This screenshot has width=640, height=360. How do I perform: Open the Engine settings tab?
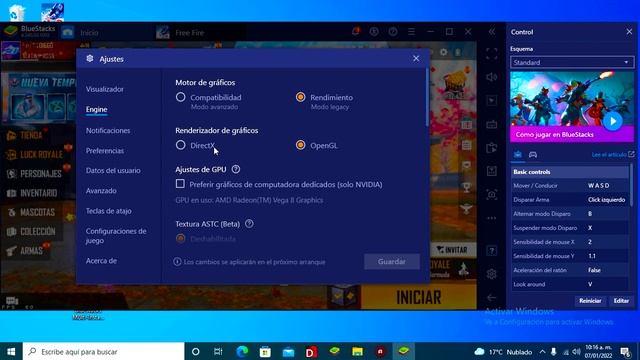coord(96,109)
